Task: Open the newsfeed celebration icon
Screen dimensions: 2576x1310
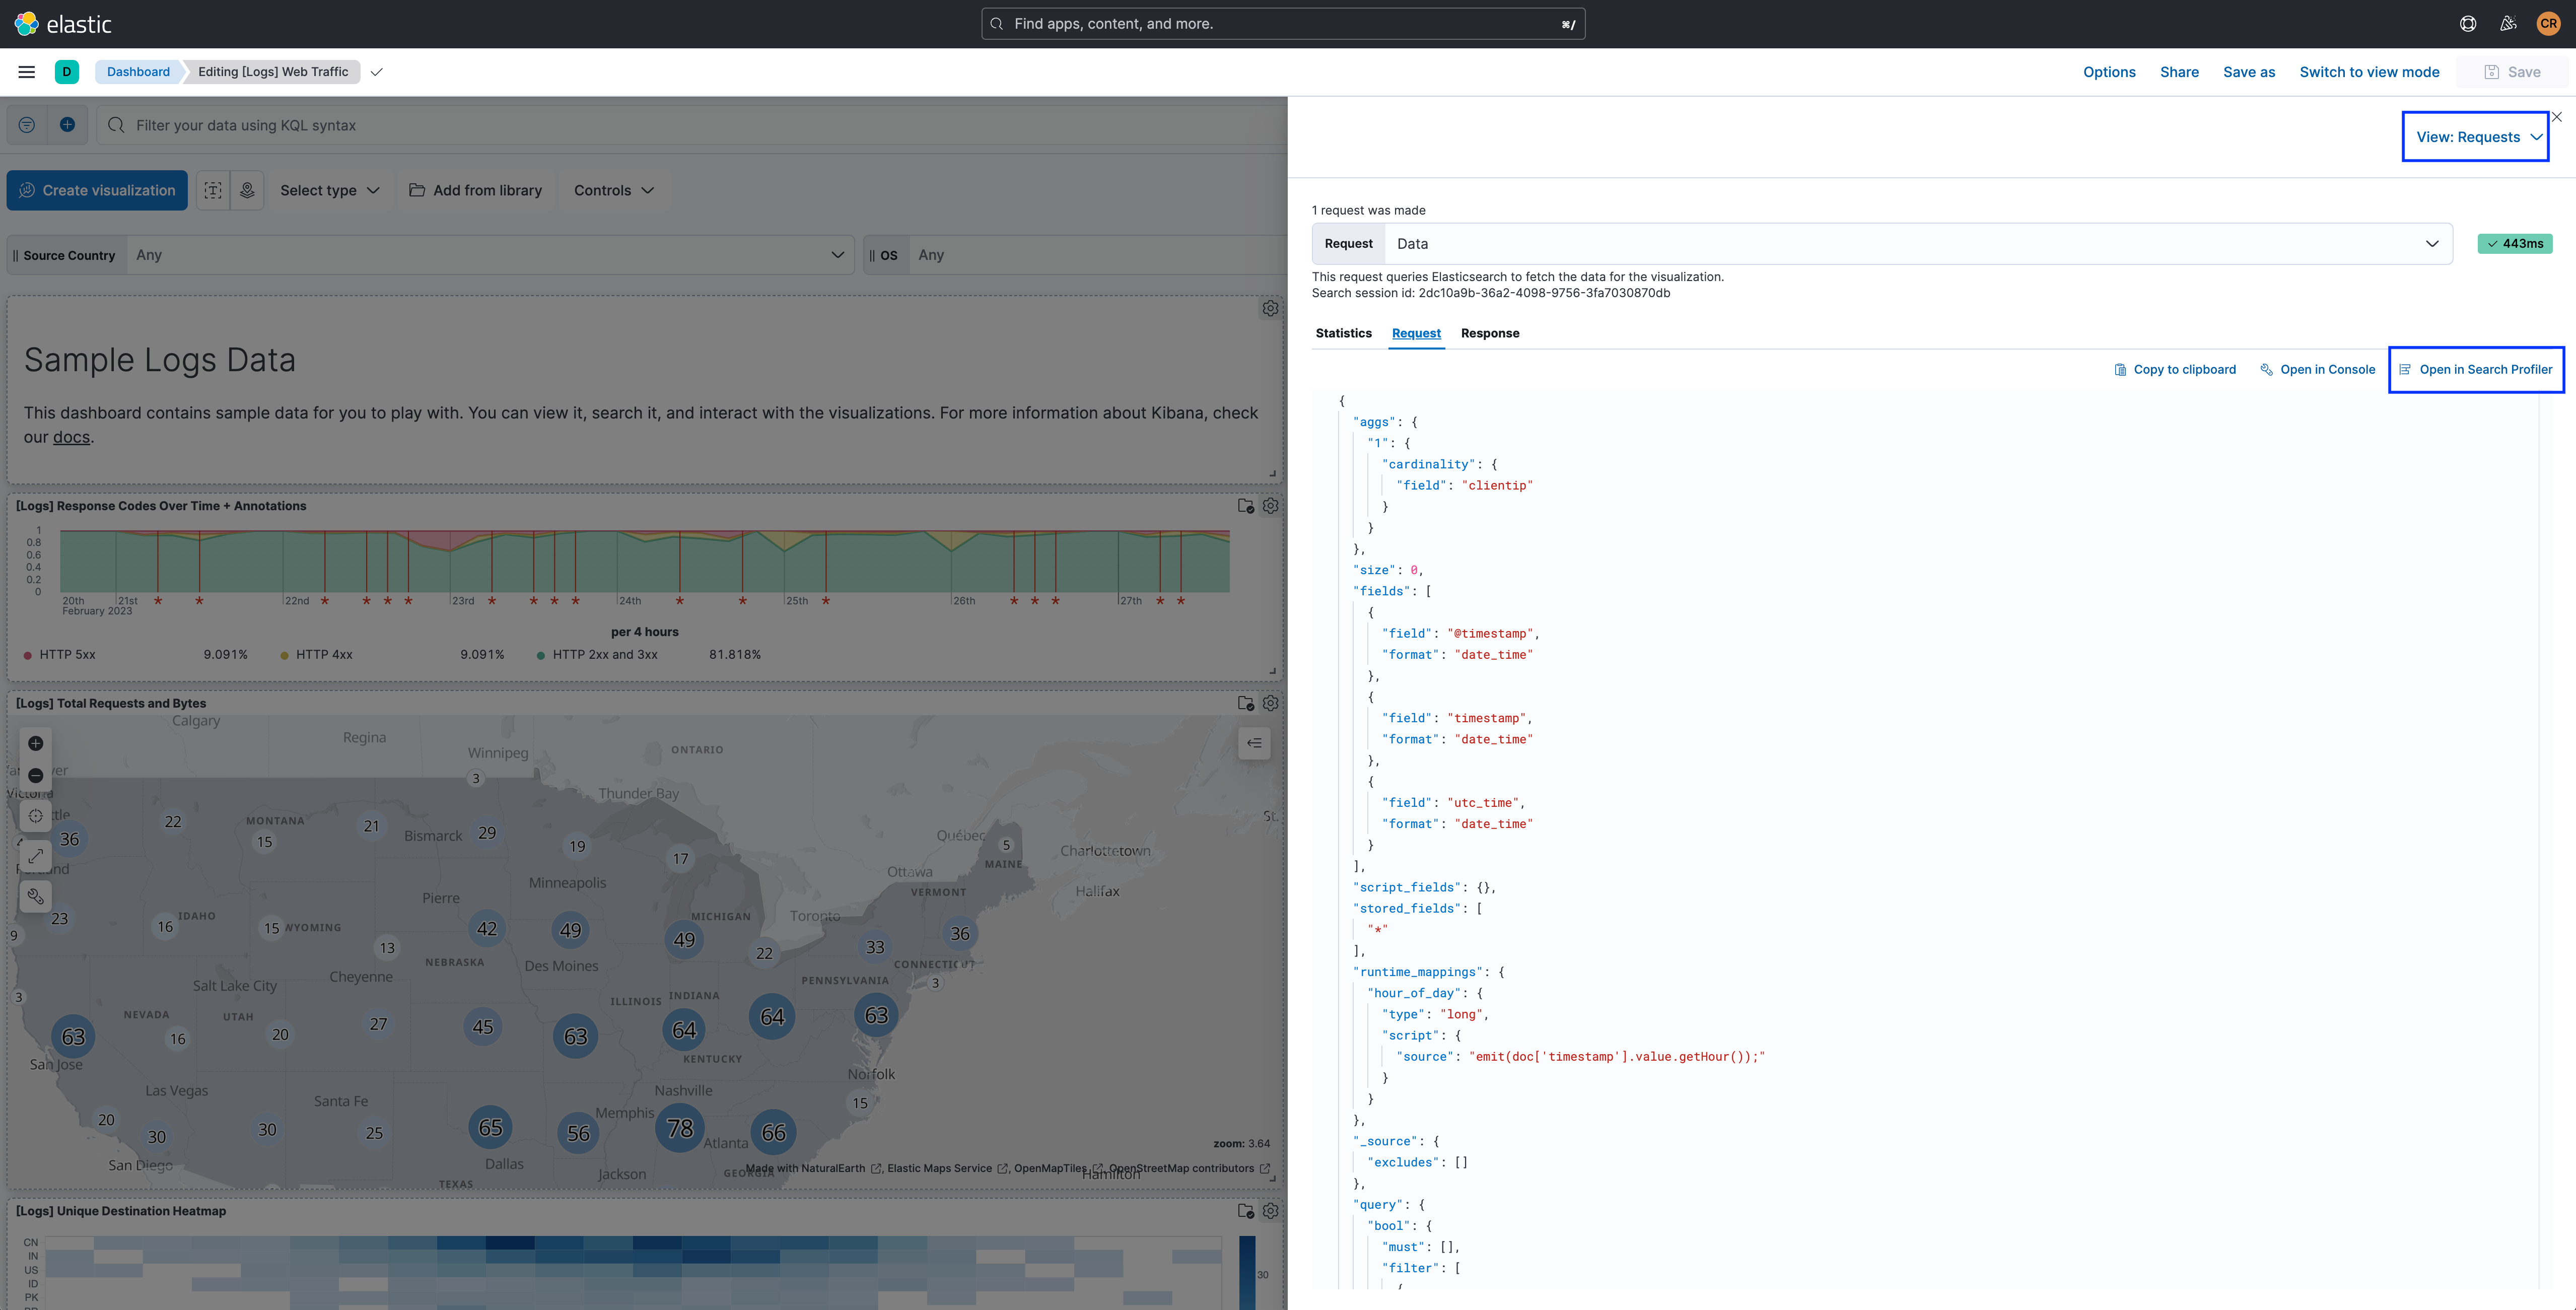Action: (x=2508, y=24)
